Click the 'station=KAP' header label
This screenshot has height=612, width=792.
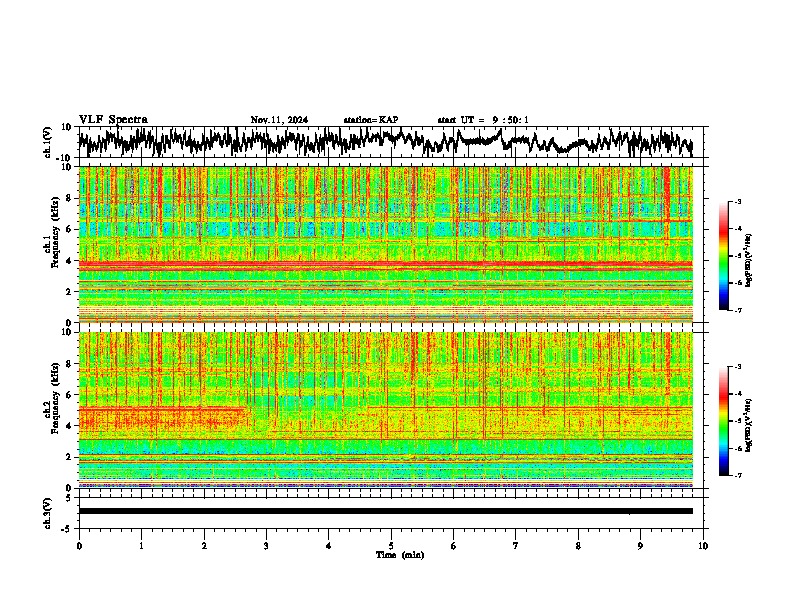pos(371,120)
